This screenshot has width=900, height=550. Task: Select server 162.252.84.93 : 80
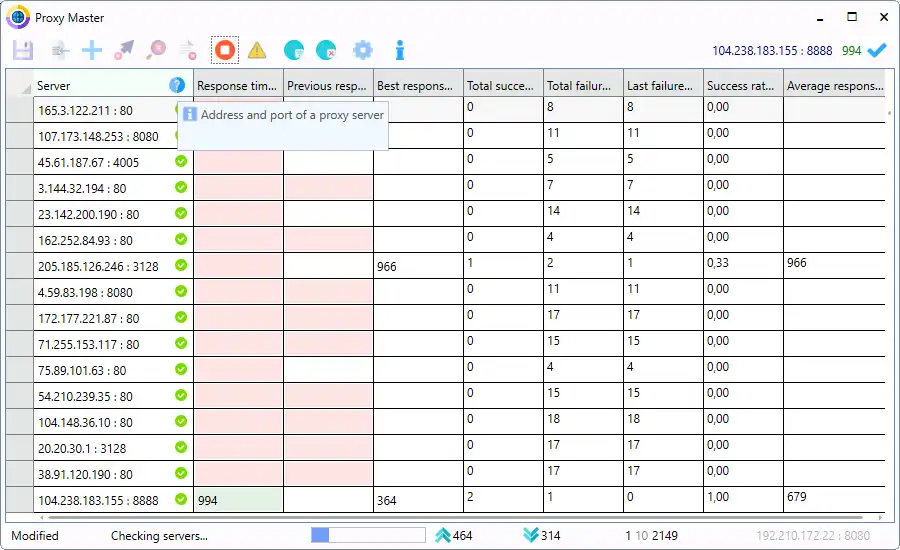(x=85, y=241)
